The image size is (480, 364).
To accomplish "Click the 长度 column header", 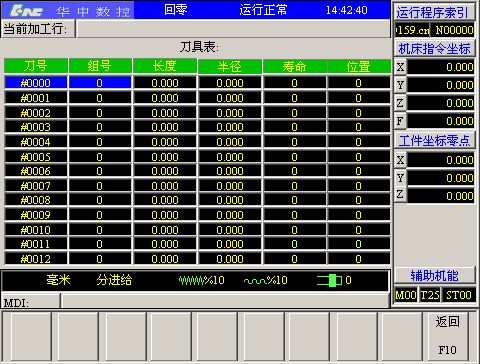I will tap(165, 66).
